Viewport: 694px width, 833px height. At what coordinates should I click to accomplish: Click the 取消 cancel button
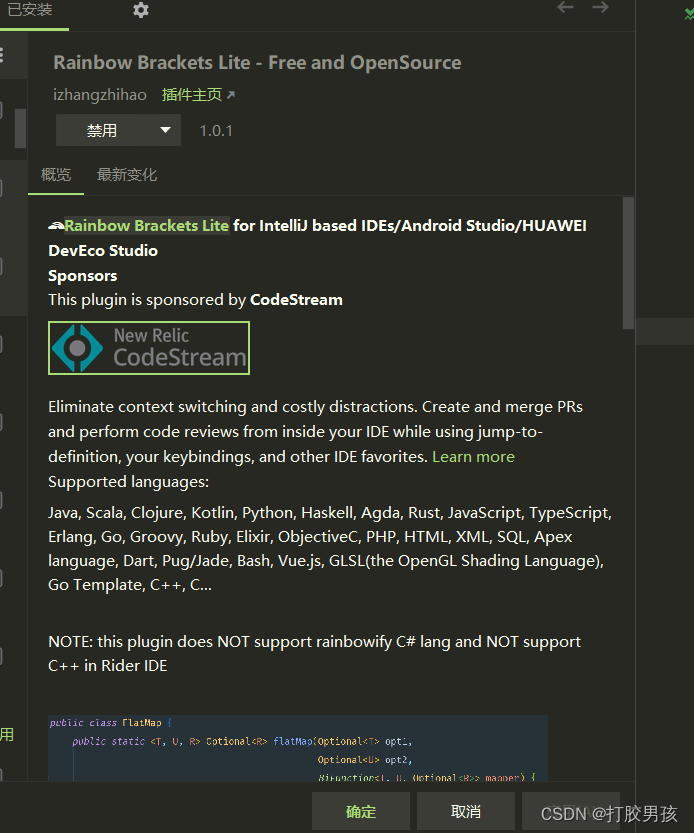pyautogui.click(x=466, y=811)
